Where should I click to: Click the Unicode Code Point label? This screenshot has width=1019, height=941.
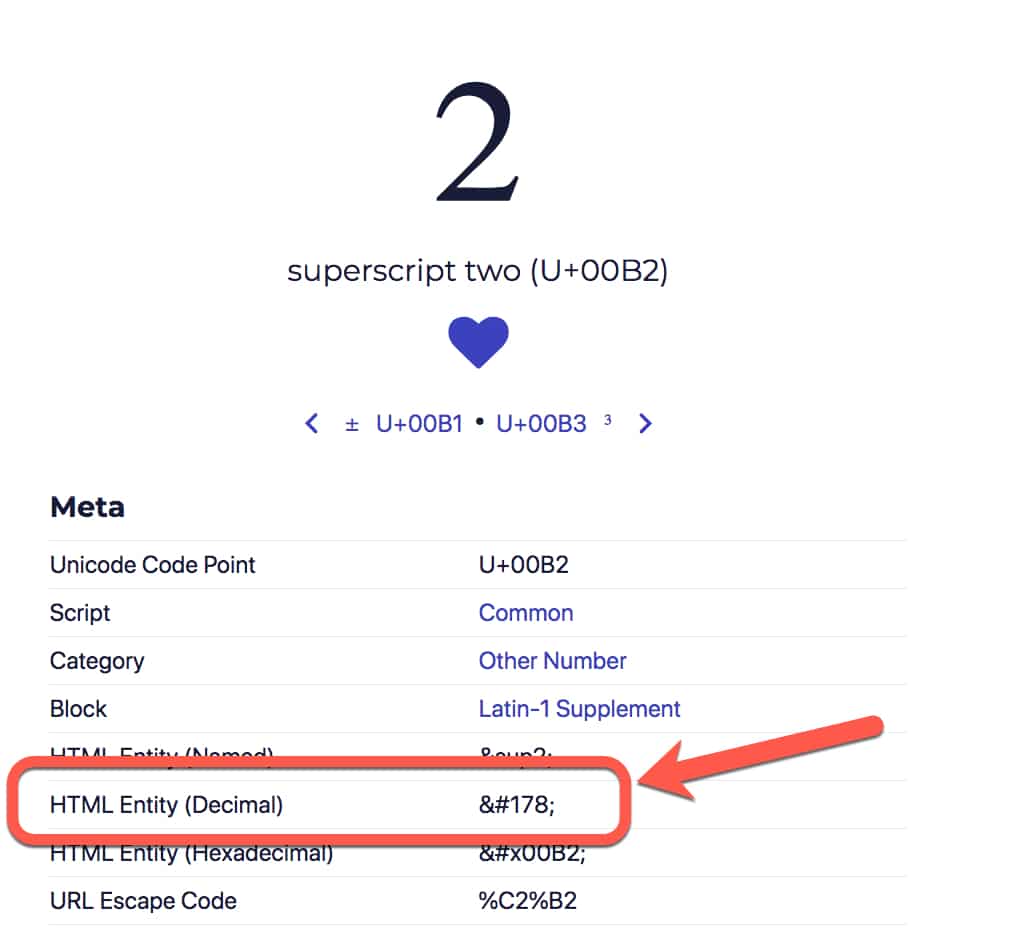pyautogui.click(x=153, y=565)
